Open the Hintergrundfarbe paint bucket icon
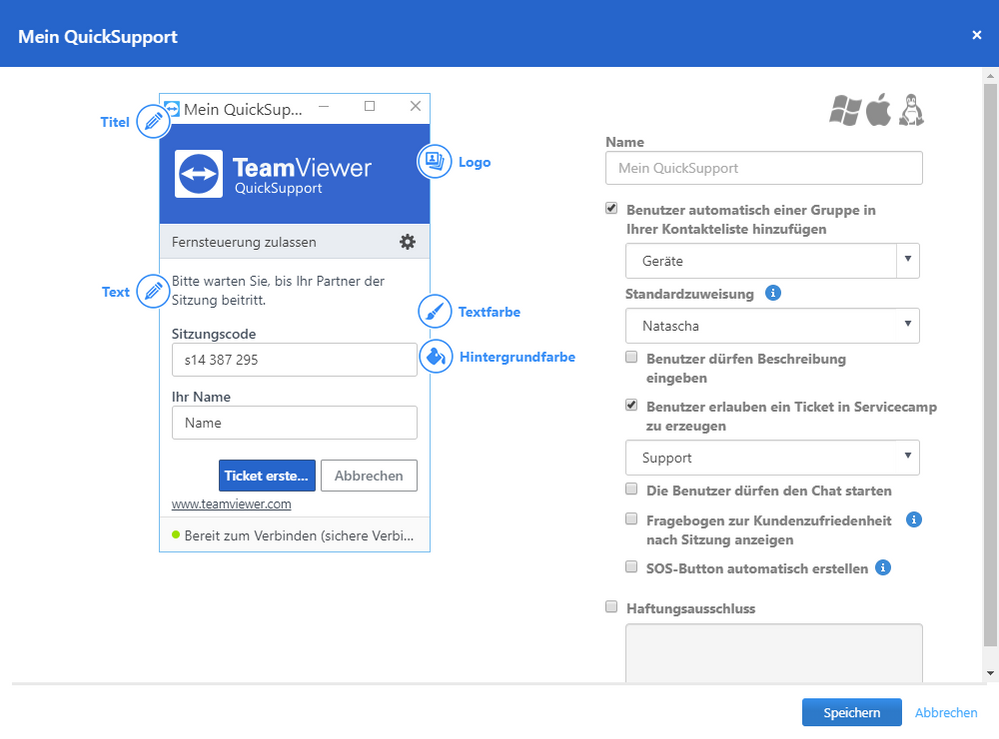Viewport: 999px width, 739px height. click(436, 356)
